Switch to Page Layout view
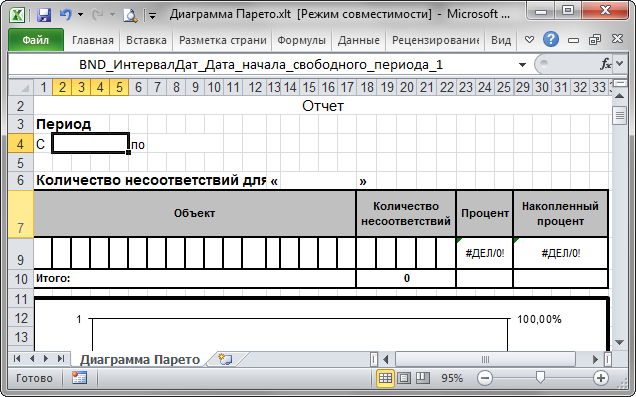The image size is (636, 397). click(404, 378)
